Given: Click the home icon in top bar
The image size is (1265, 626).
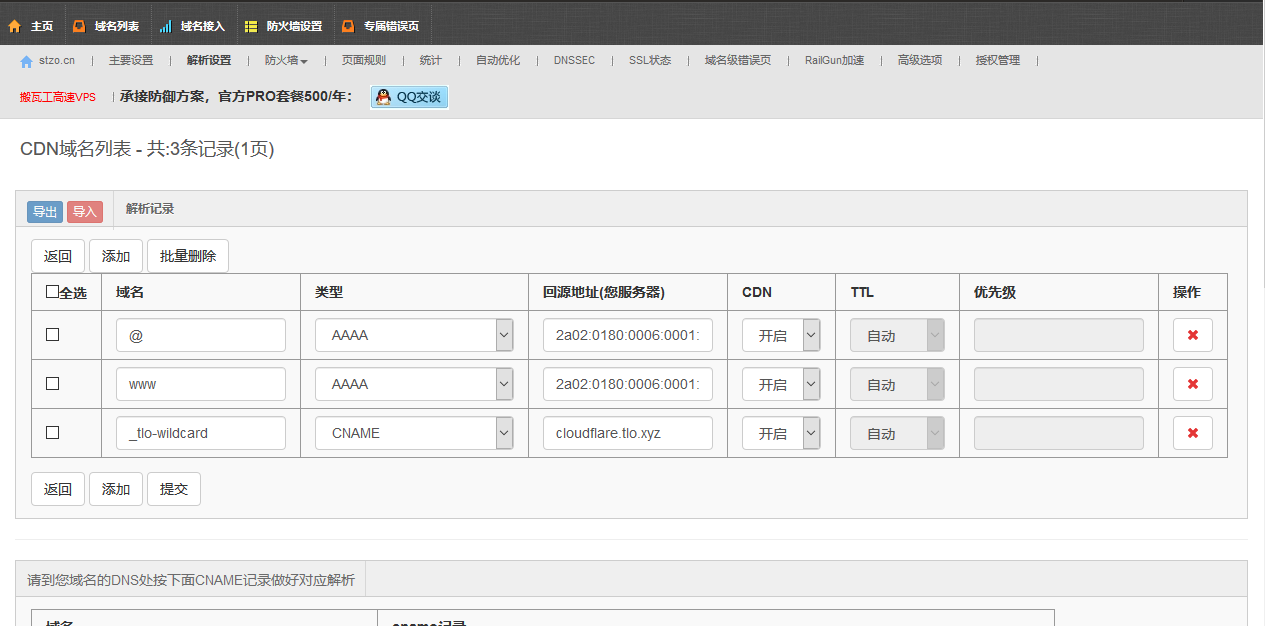Looking at the screenshot, I should 15,26.
